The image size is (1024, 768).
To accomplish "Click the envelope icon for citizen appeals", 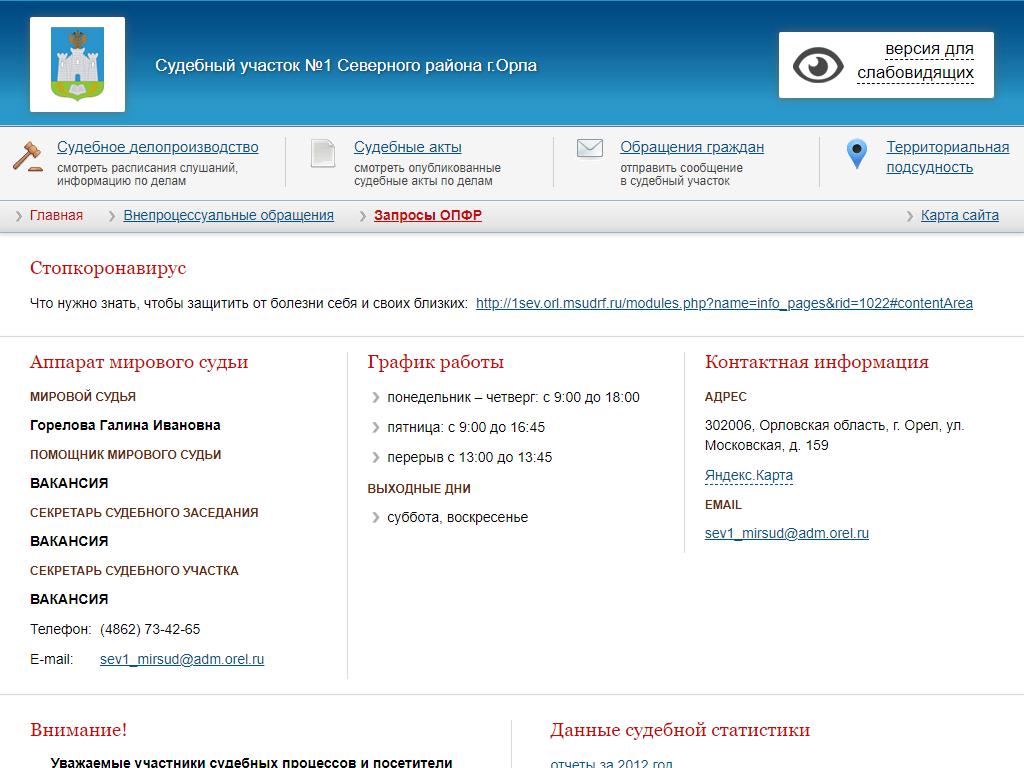I will coord(590,149).
